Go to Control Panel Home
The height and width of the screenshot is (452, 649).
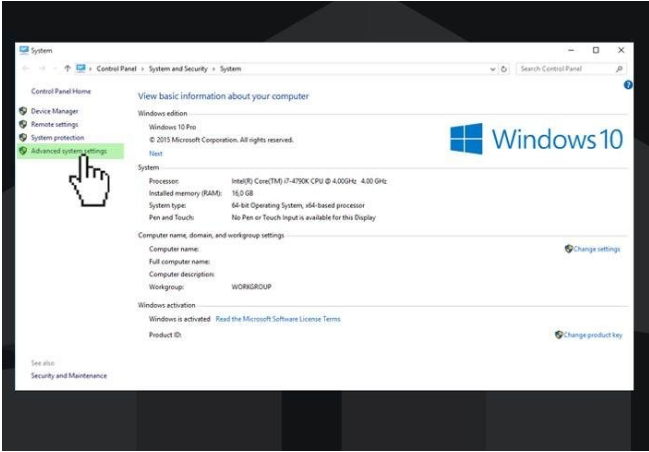(61, 91)
